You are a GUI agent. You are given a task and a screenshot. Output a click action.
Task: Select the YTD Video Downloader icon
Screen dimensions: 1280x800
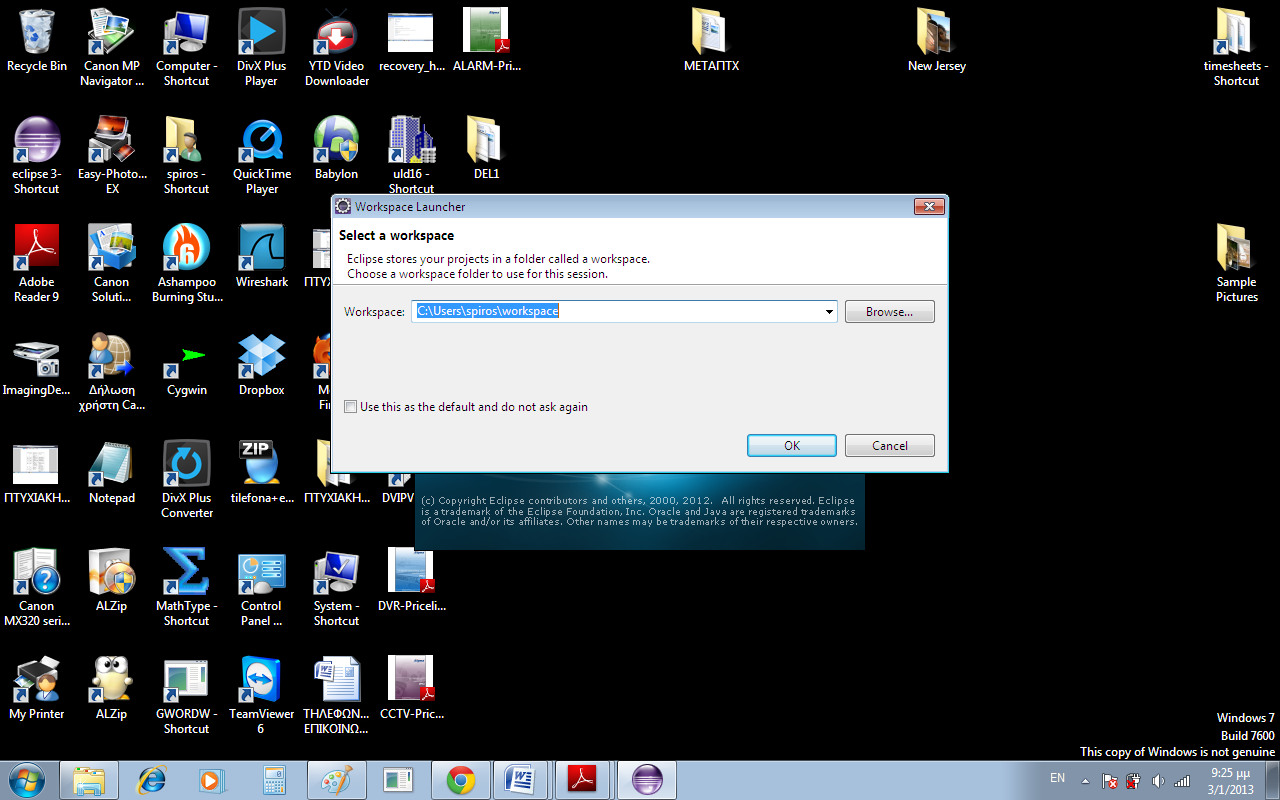(337, 48)
